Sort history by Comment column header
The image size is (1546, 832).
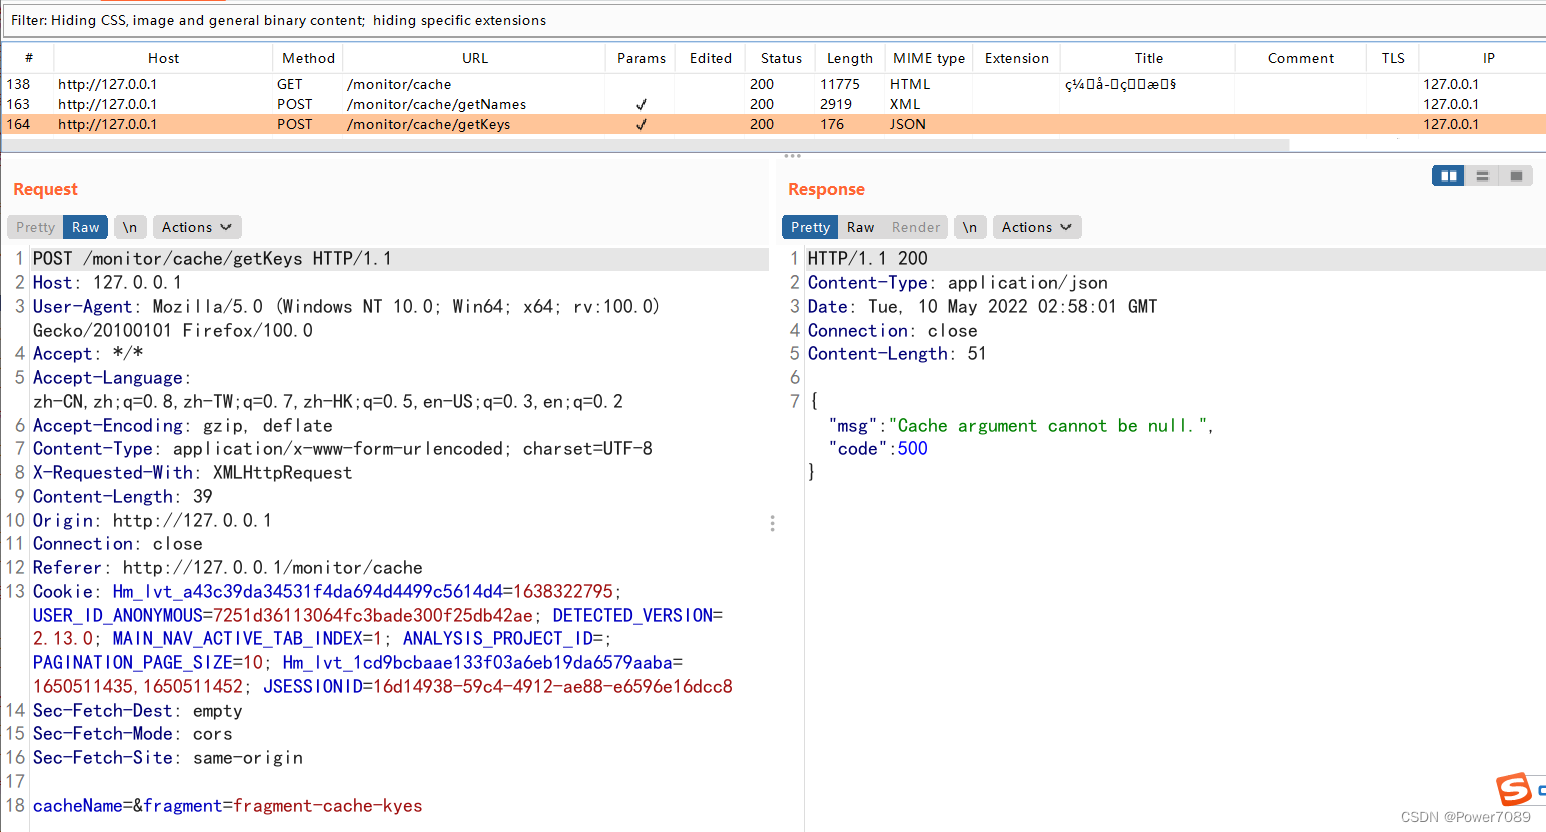point(1301,58)
